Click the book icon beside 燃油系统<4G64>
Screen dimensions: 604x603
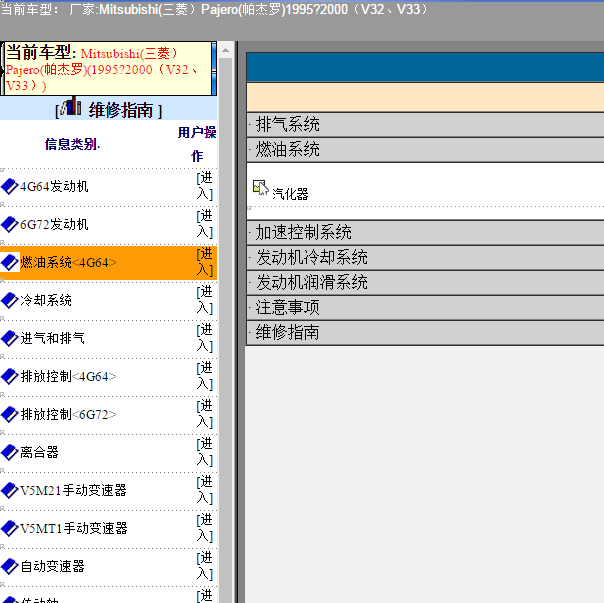[x=10, y=263]
